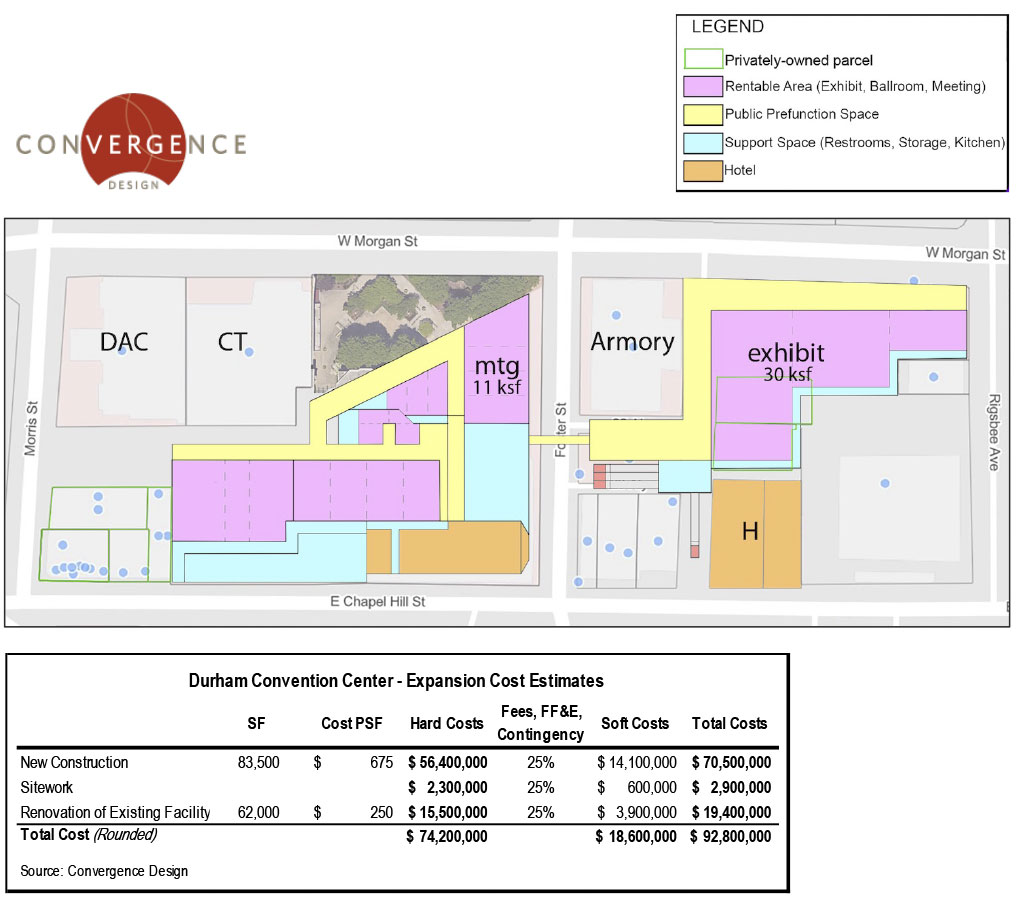Click the $74,200,000 total hard costs
Viewport: 1019px width, 900px height.
pos(447,837)
